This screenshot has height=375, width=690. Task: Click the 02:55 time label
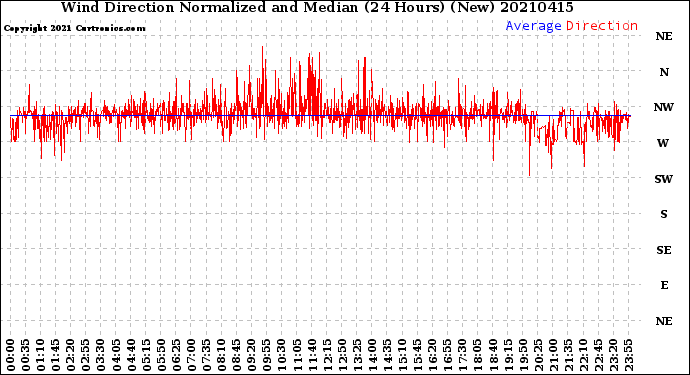86,355
